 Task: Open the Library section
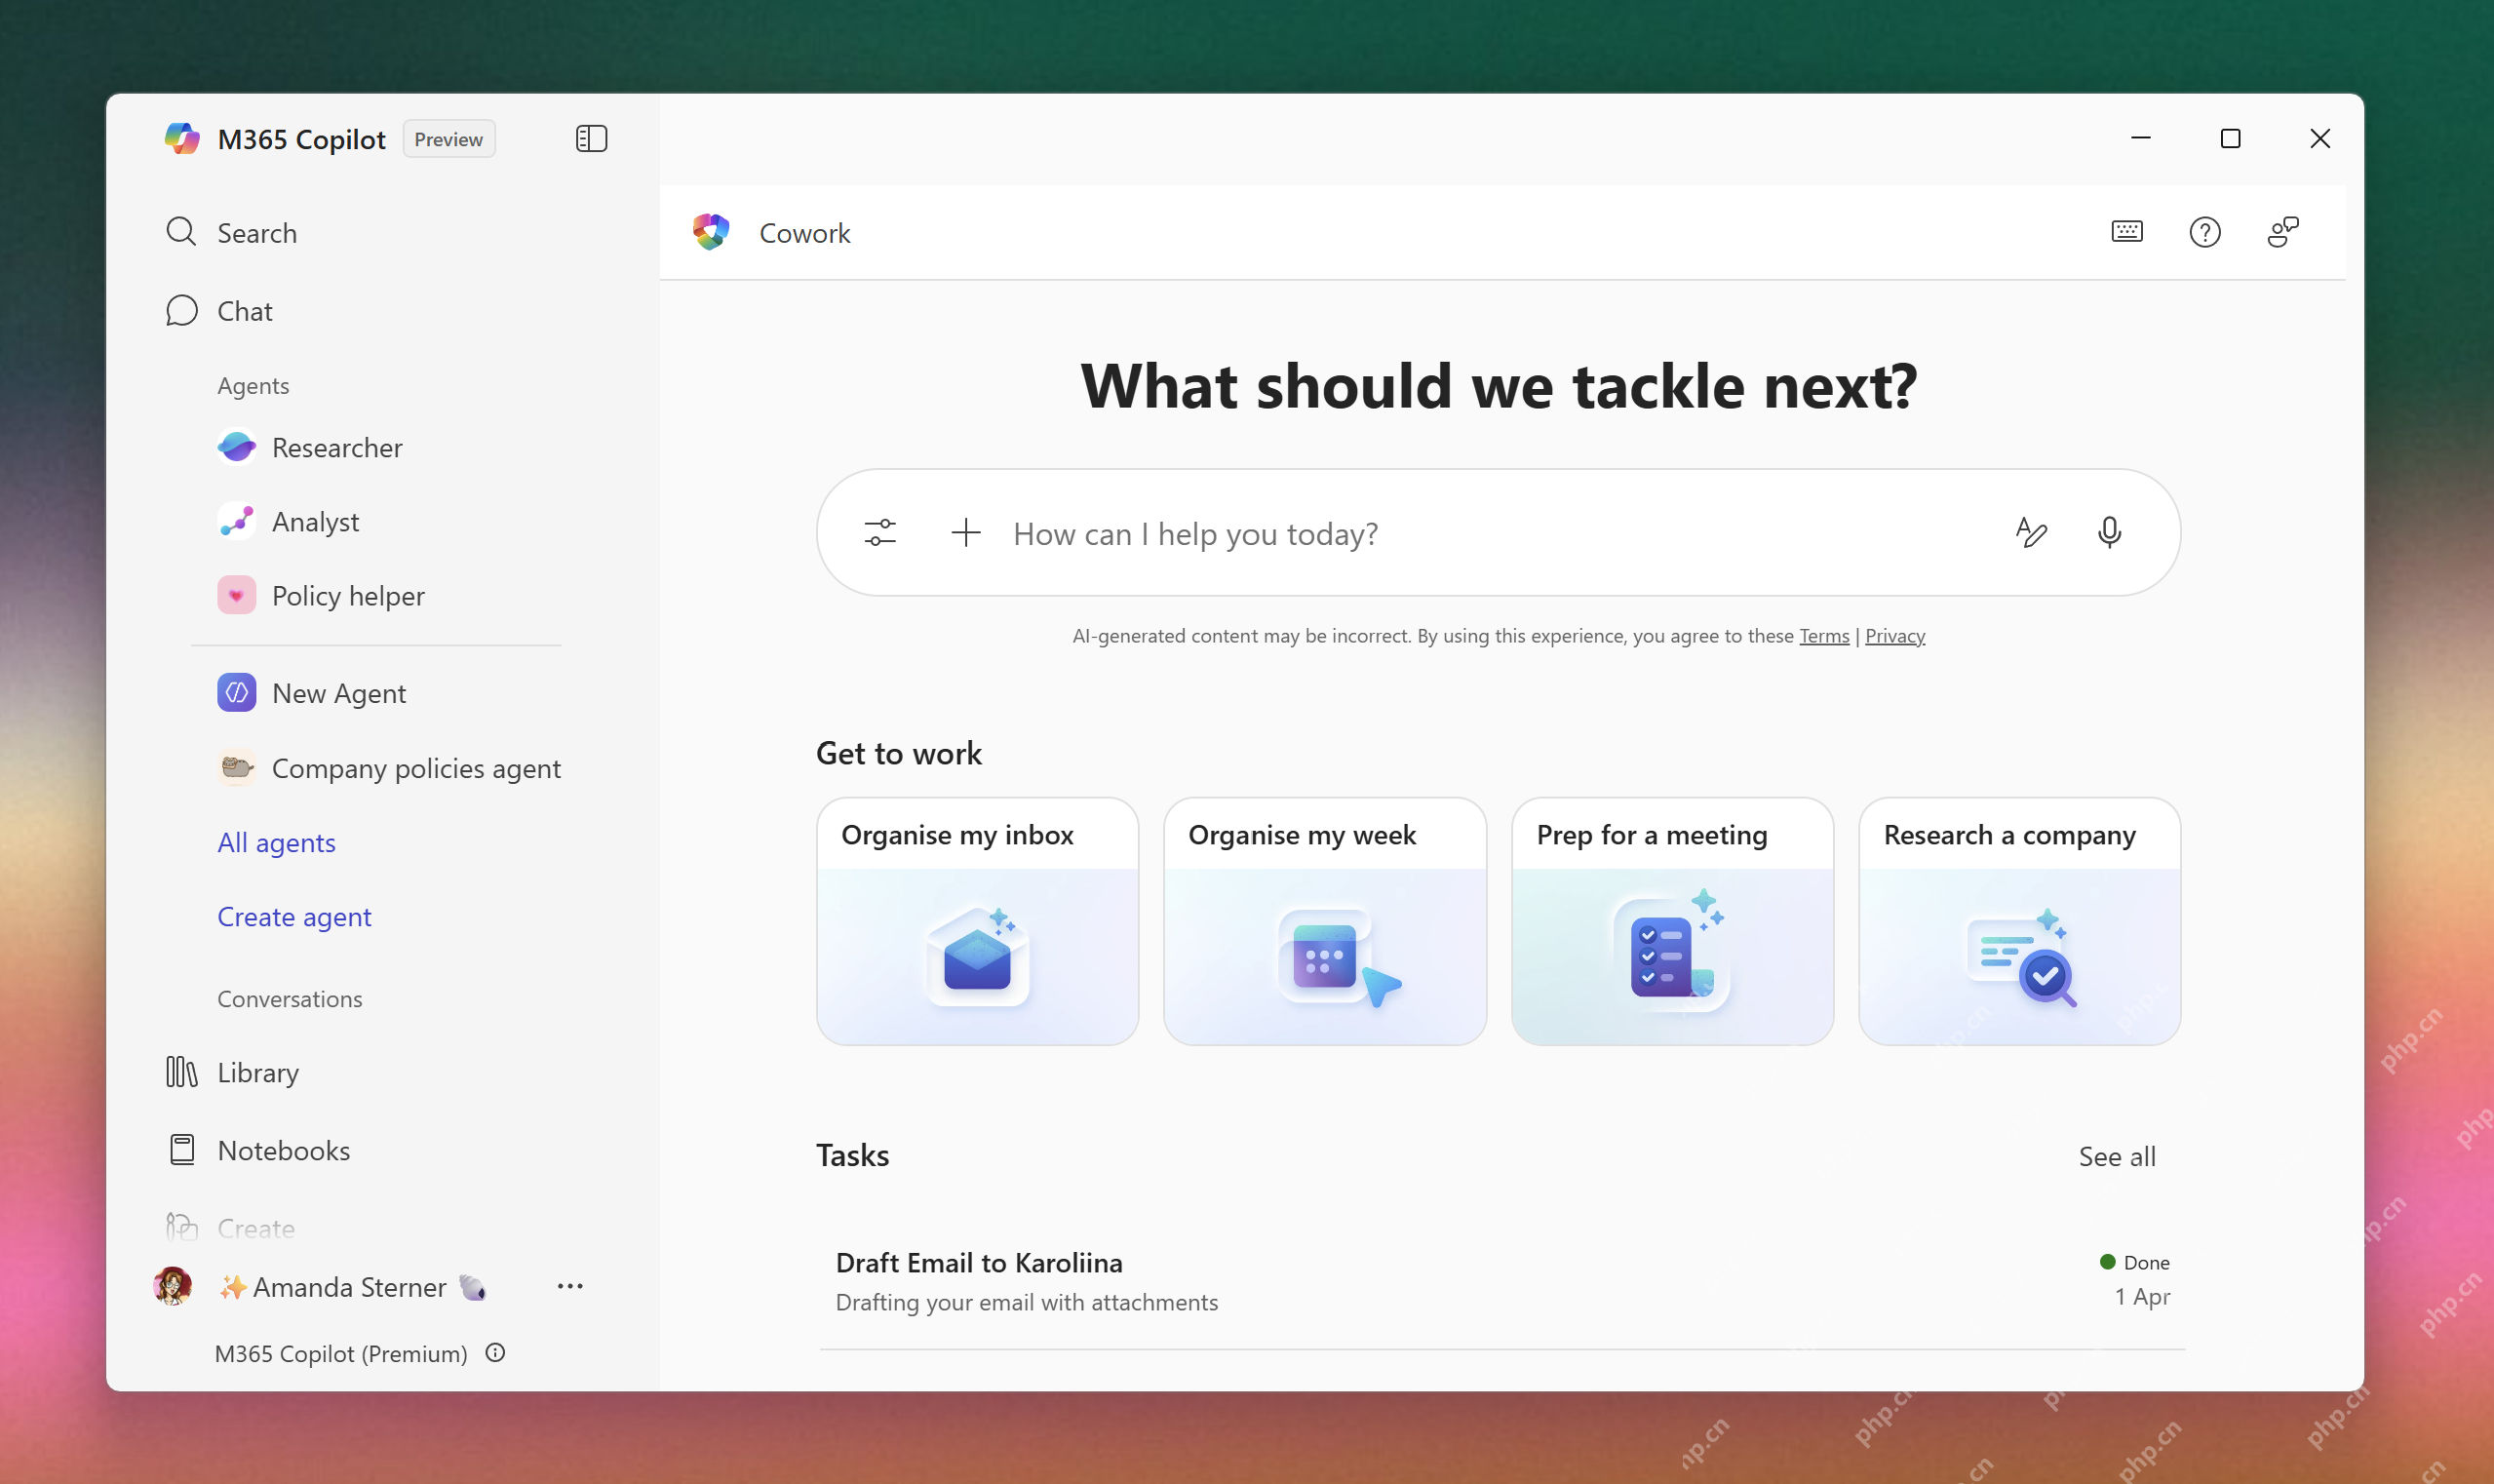232,1072
